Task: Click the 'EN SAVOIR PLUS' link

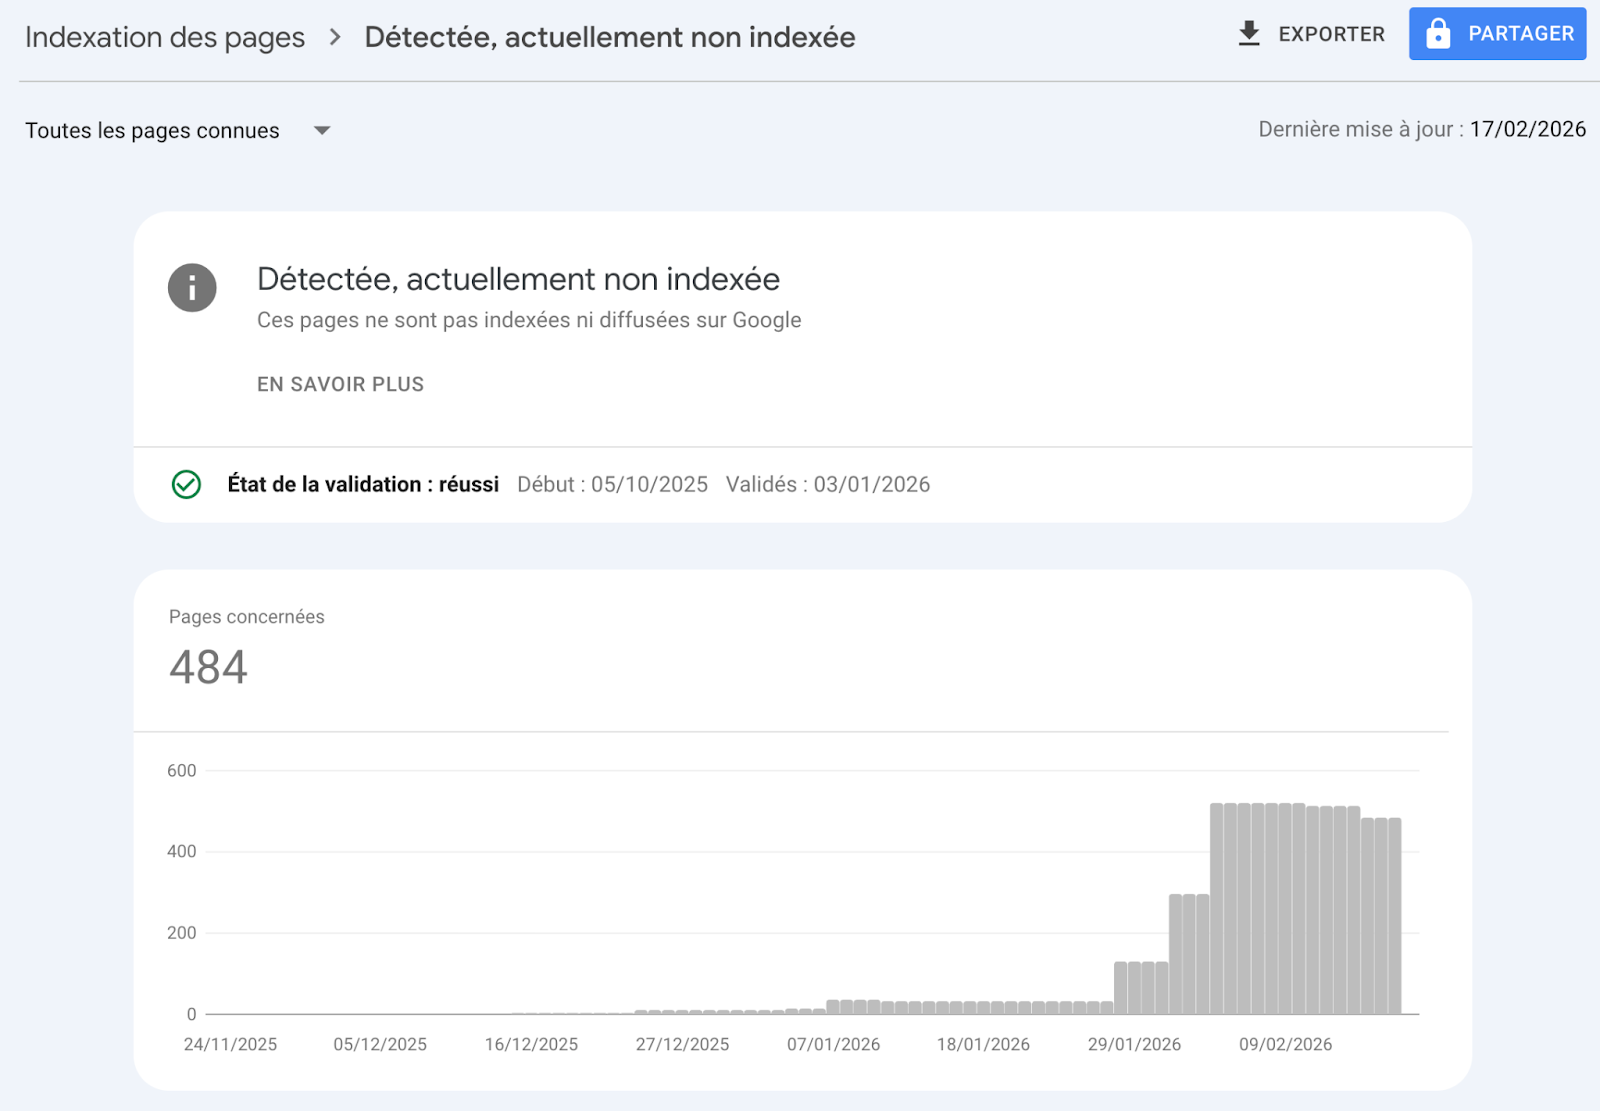Action: click(x=340, y=385)
